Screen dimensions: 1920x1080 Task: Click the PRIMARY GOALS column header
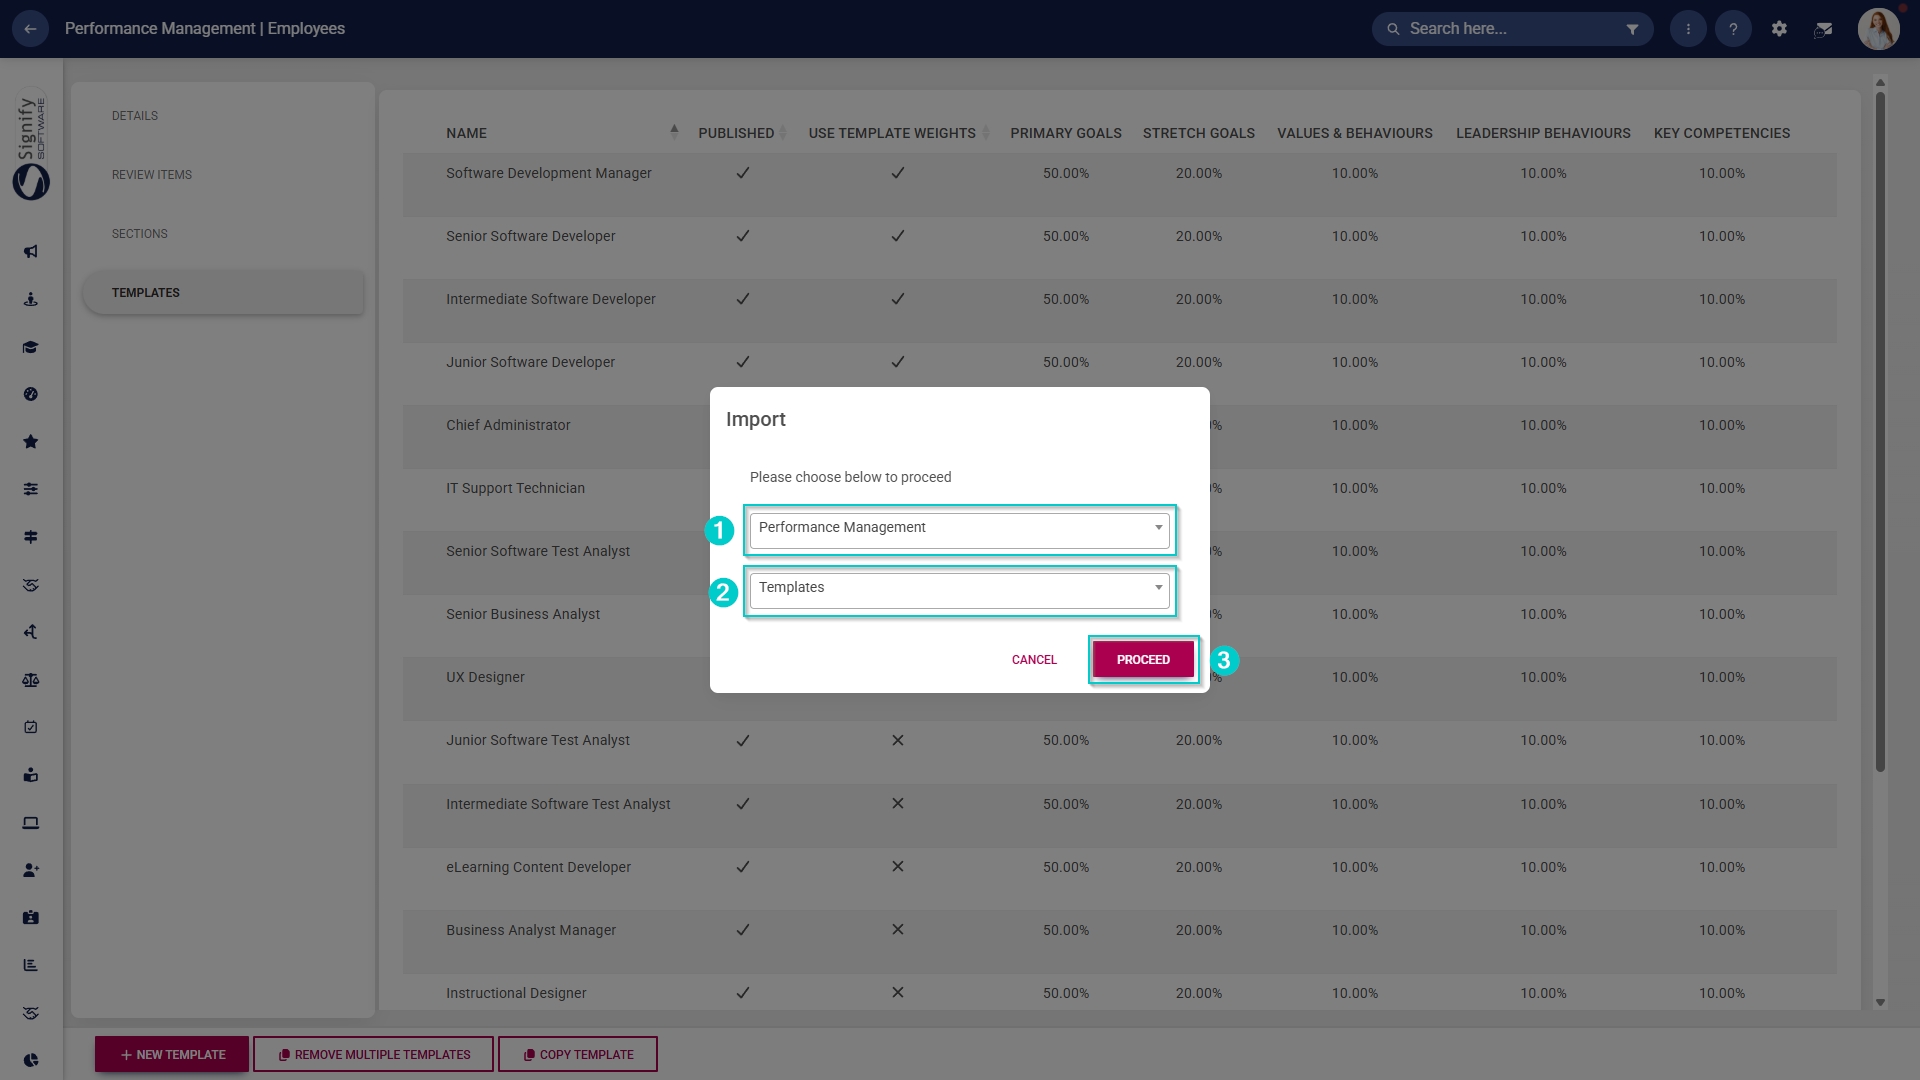(1066, 133)
